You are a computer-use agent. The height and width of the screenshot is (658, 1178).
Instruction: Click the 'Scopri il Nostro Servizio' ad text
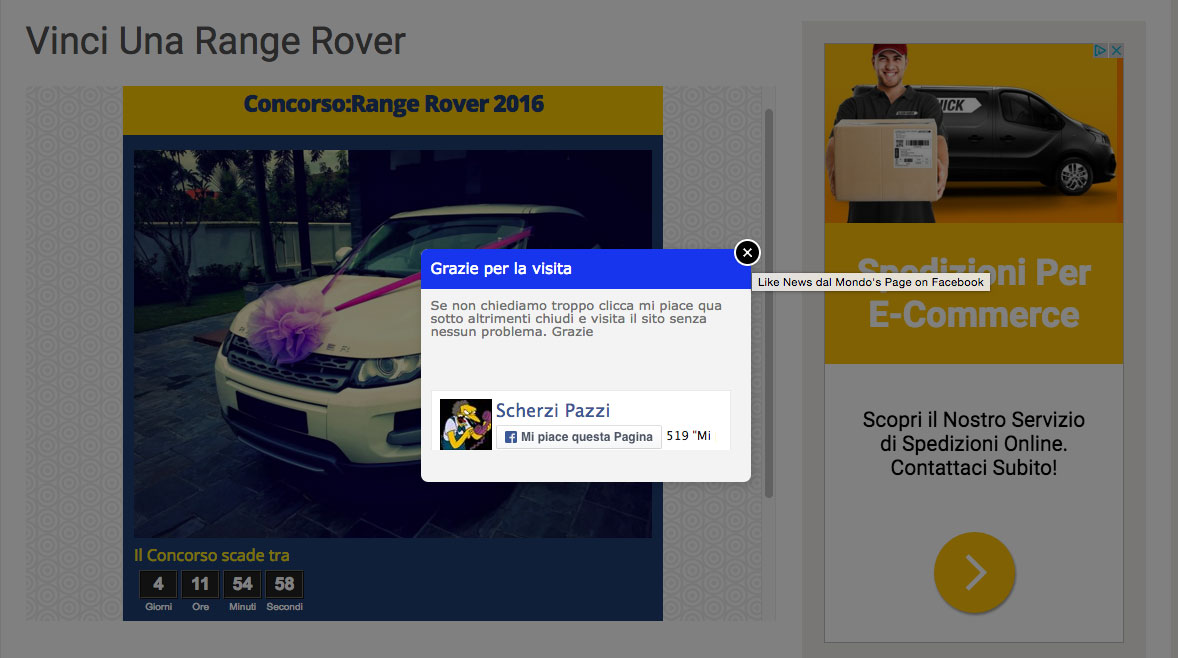pos(974,443)
